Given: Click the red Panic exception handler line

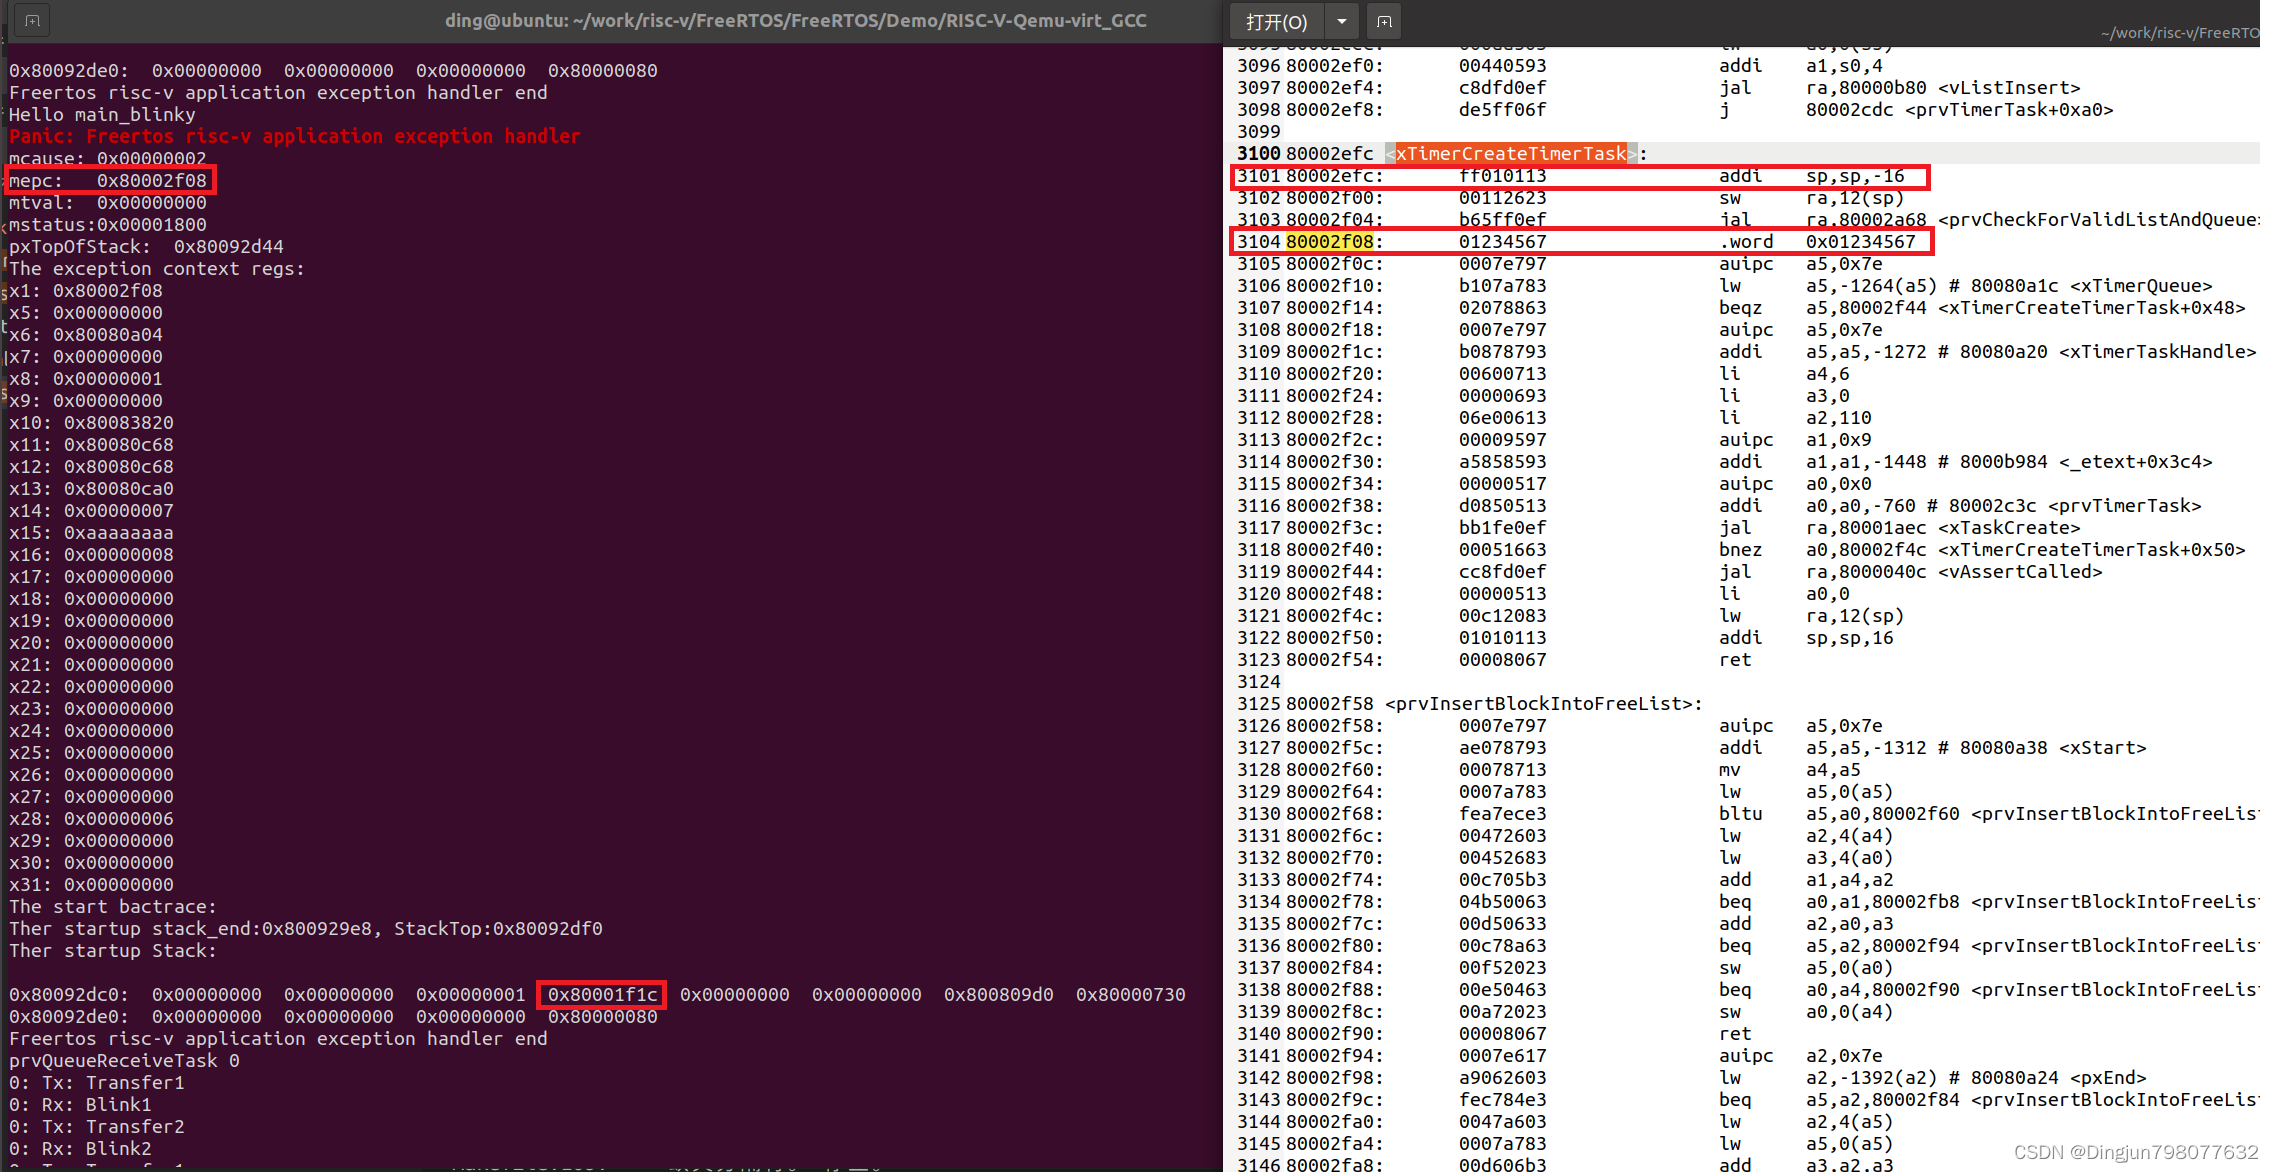Looking at the screenshot, I should [294, 137].
